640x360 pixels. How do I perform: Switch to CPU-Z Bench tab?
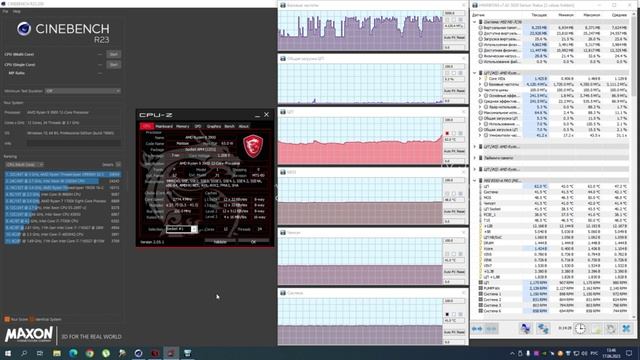click(229, 126)
